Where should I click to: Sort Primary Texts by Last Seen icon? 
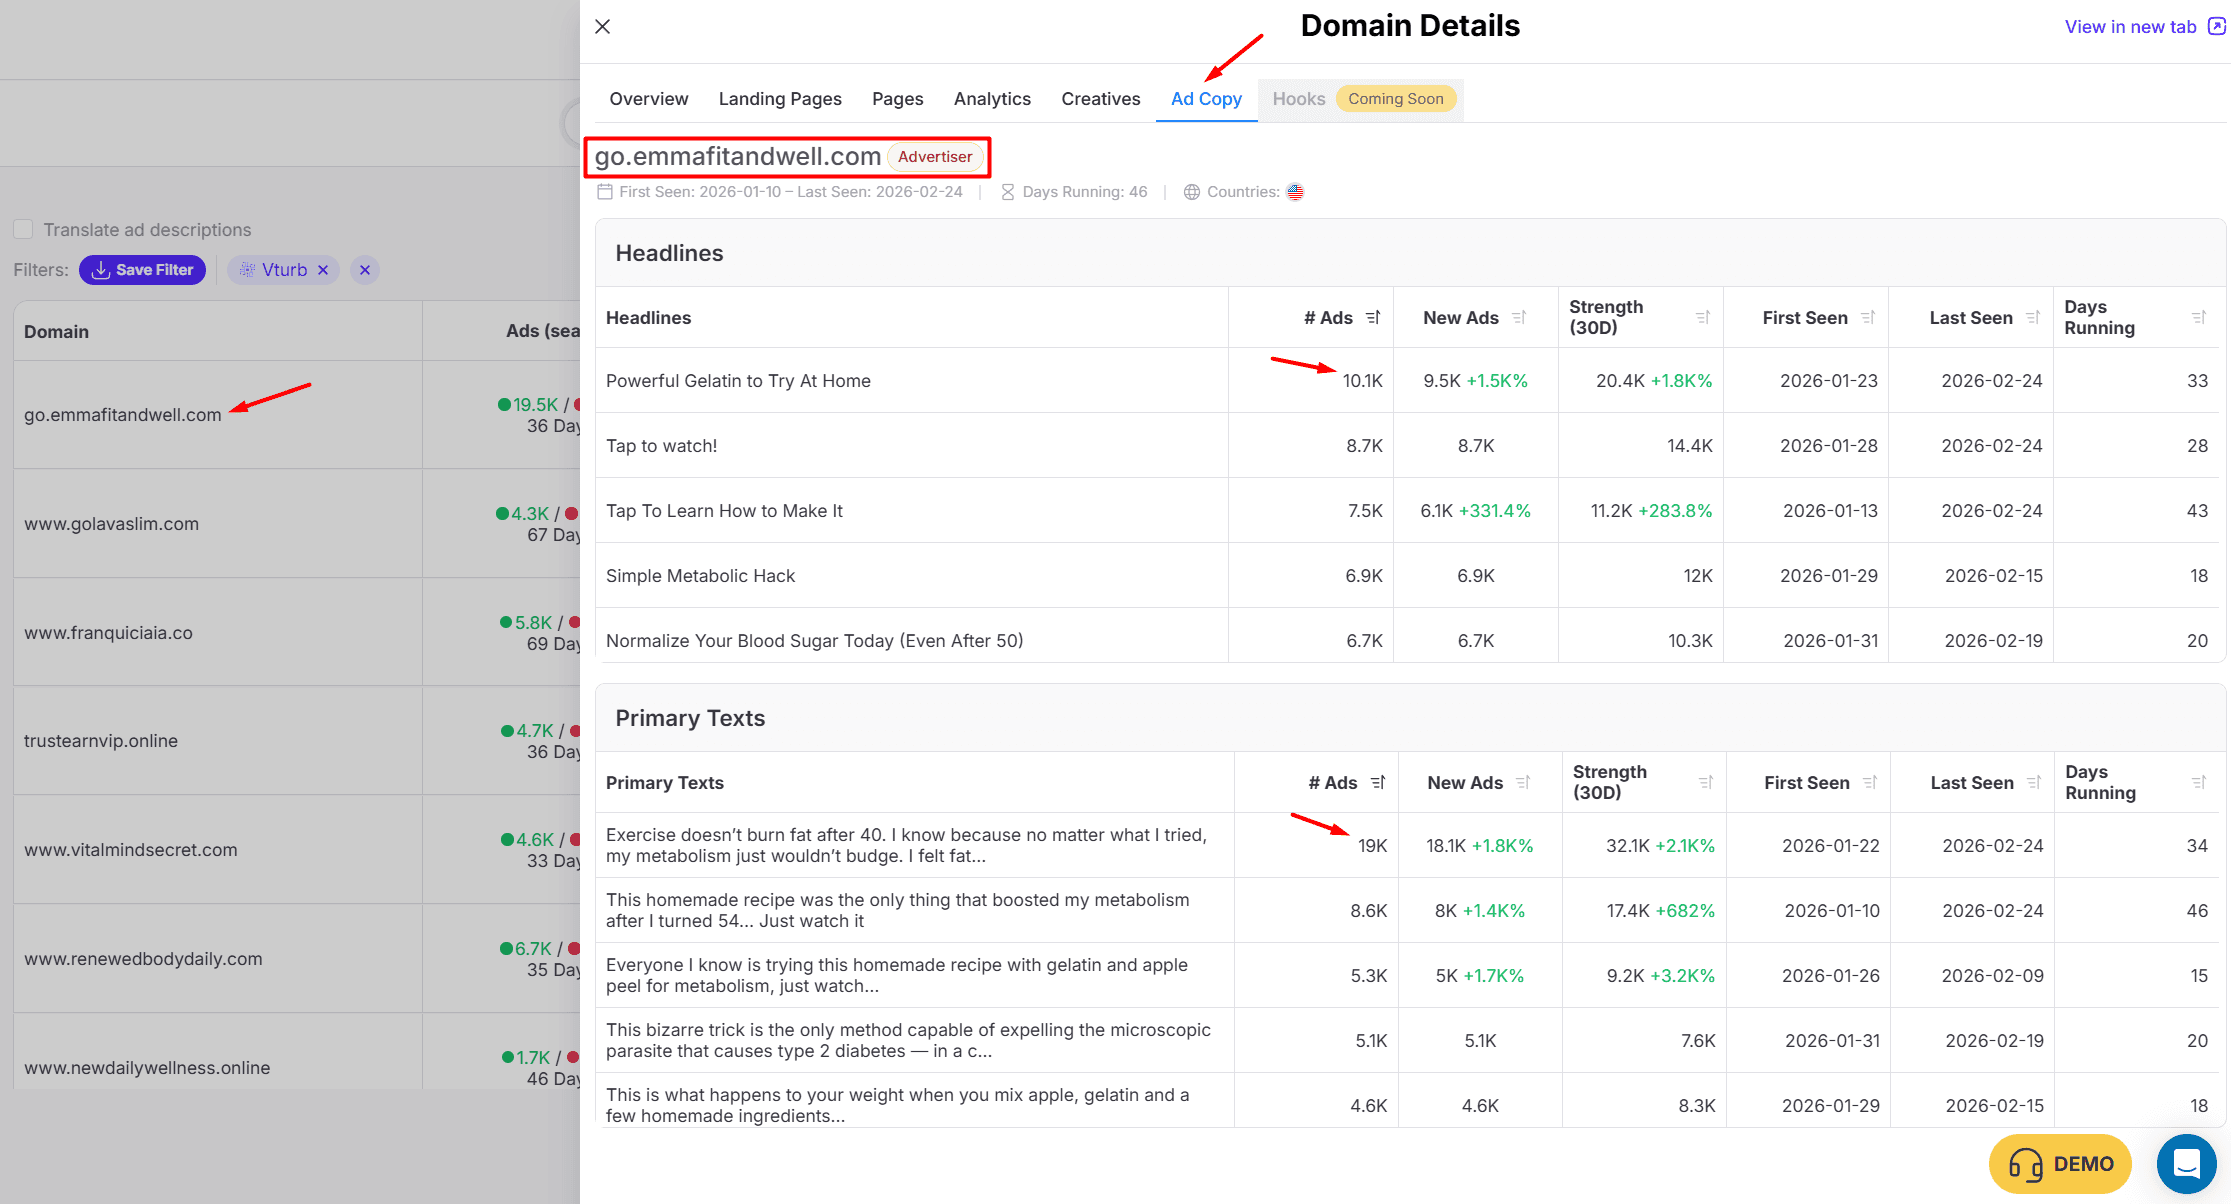pyautogui.click(x=2033, y=783)
